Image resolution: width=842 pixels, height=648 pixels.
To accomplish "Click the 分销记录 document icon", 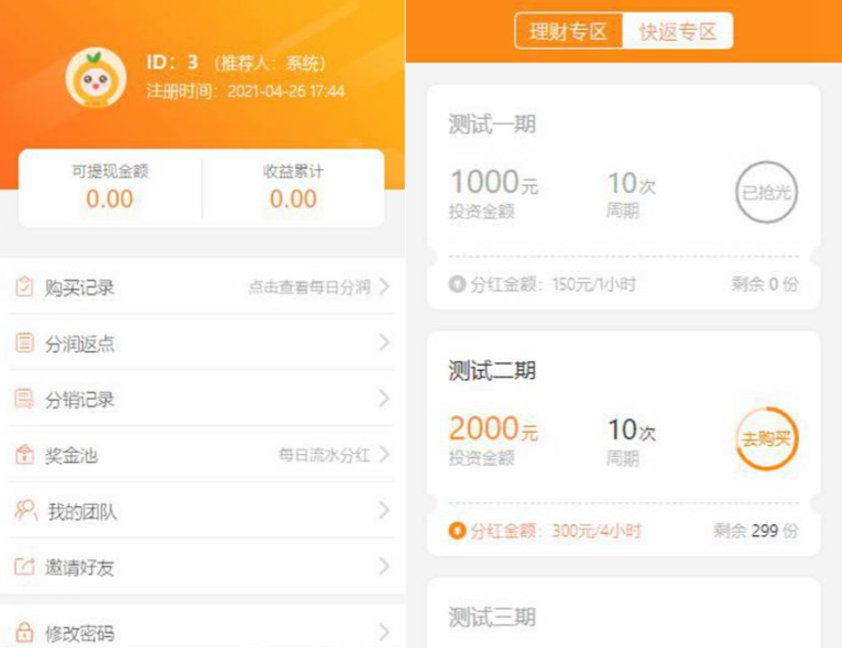I will click(24, 398).
